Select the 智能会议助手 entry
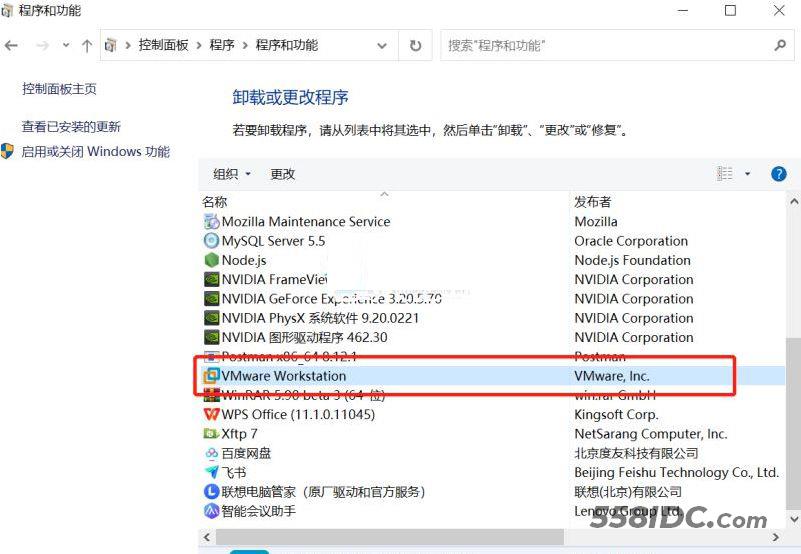 [x=258, y=511]
